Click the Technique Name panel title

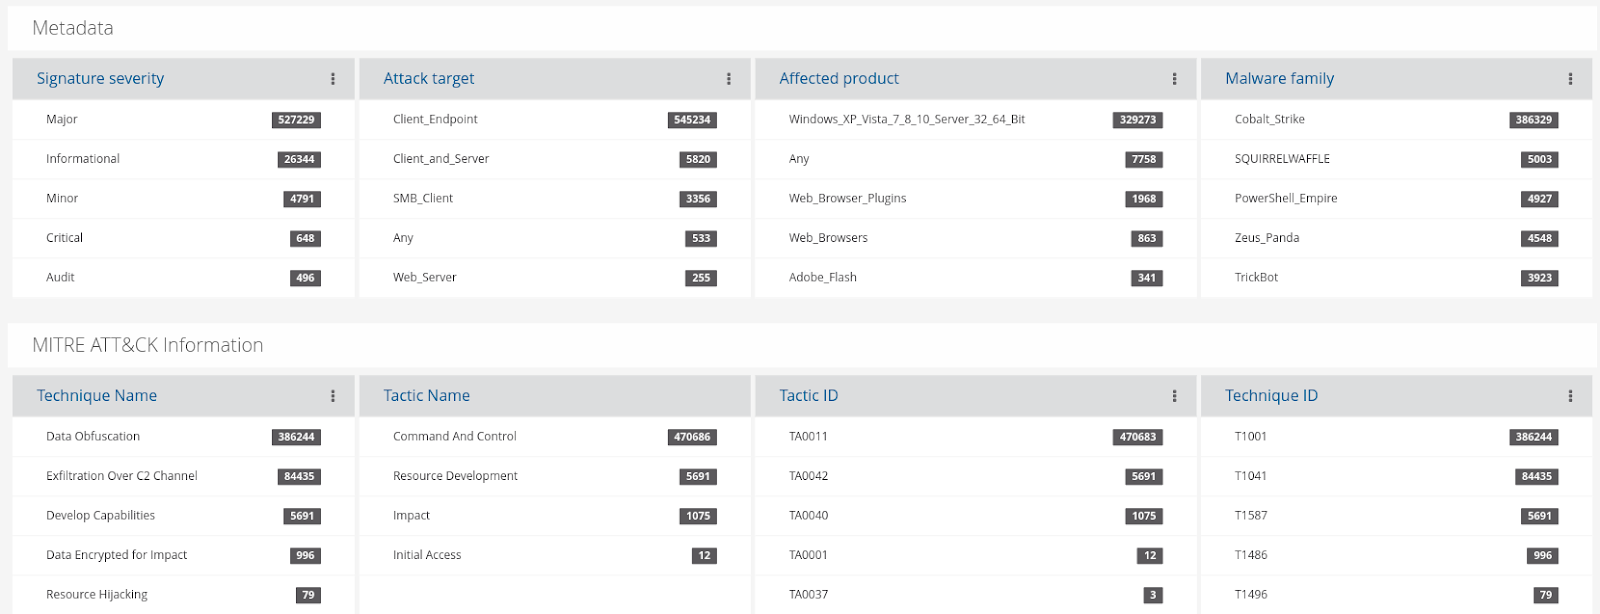97,396
